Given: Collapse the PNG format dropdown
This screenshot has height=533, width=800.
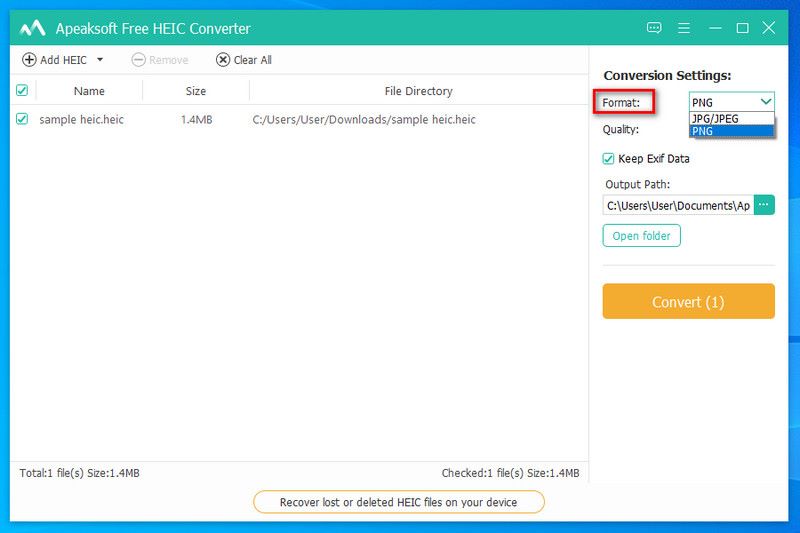Looking at the screenshot, I should click(731, 102).
